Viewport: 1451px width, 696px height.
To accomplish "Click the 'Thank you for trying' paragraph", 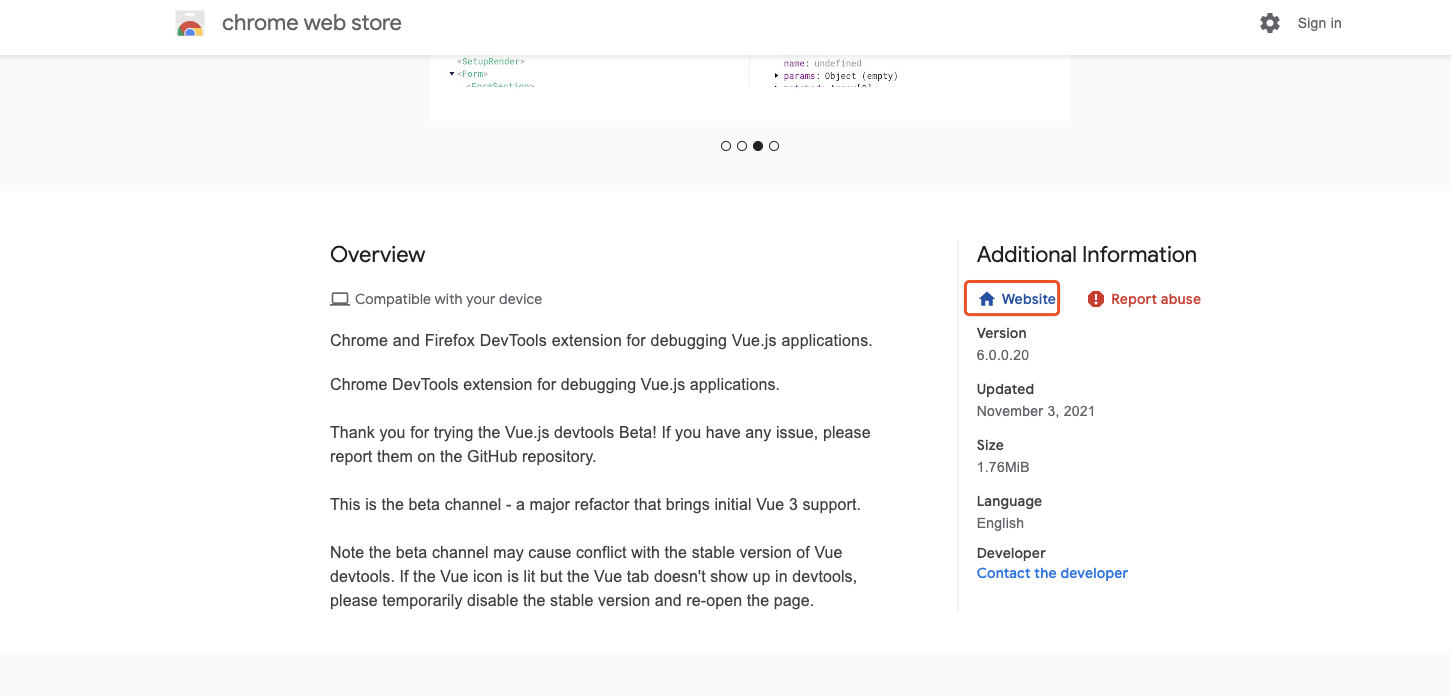I will click(x=600, y=444).
